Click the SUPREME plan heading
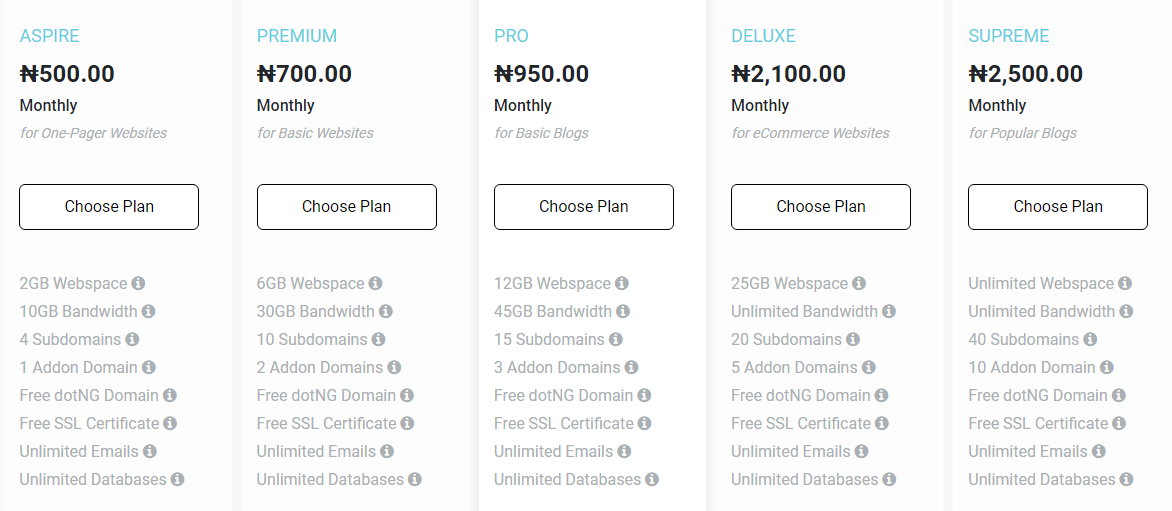 click(1009, 36)
